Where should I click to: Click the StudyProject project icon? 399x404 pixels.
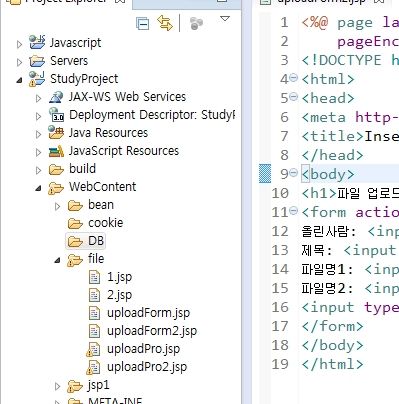click(37, 79)
